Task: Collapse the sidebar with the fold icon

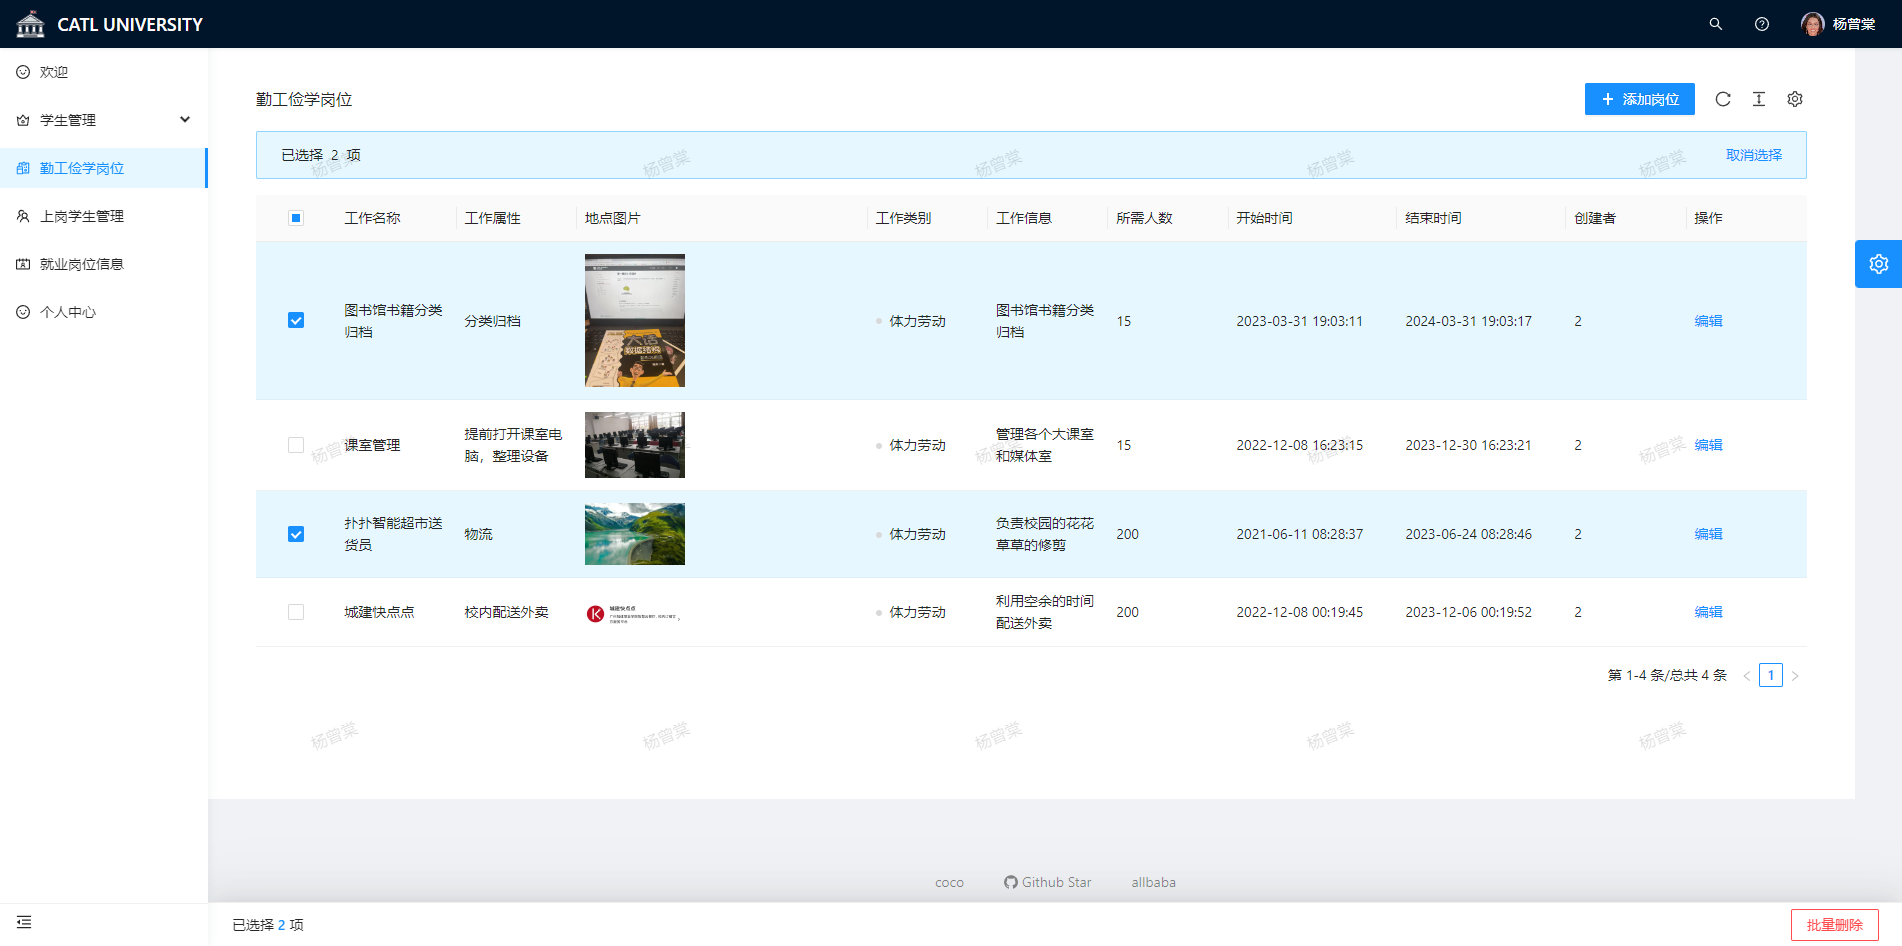Action: pyautogui.click(x=24, y=922)
